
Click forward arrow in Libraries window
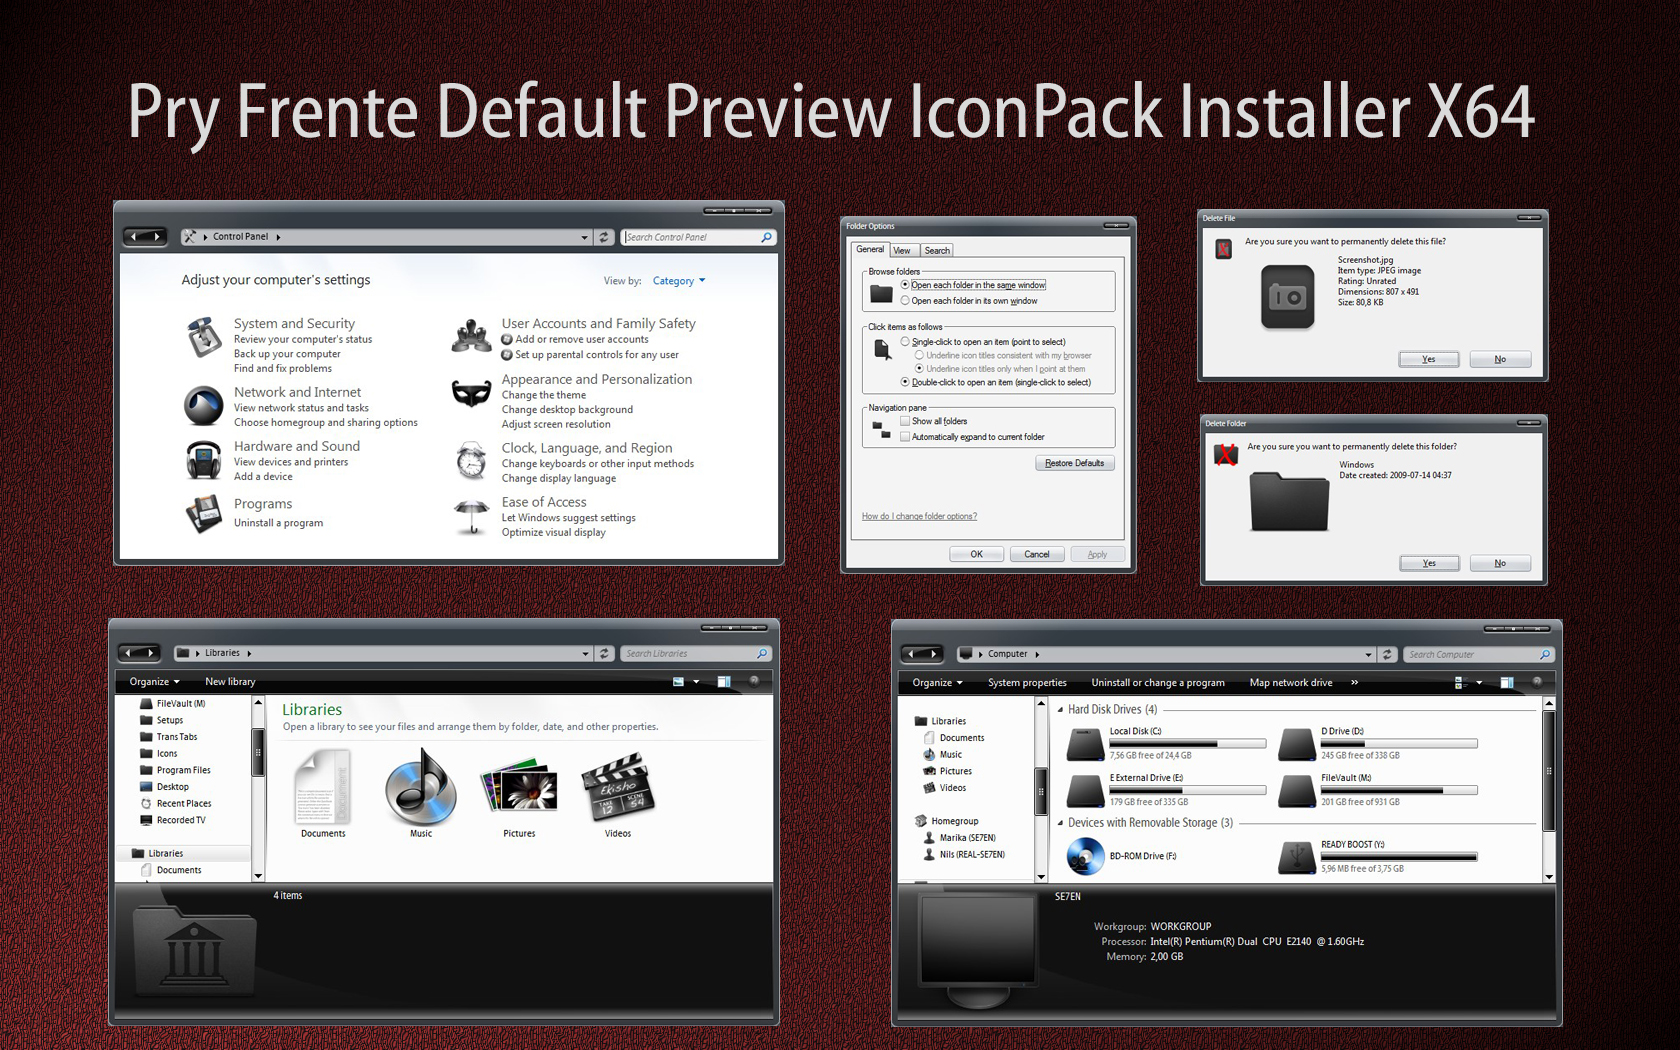click(x=150, y=653)
